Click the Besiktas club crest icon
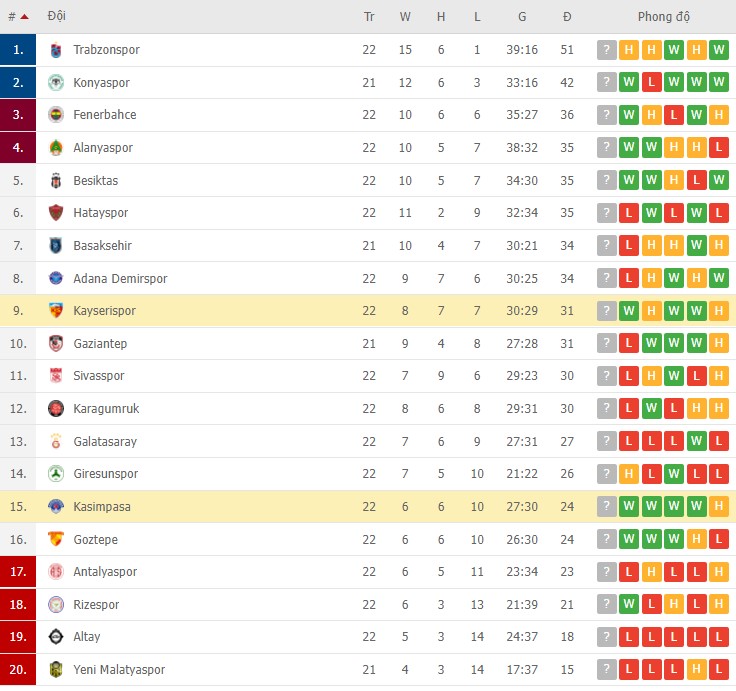Screen dimensions: 736x691 (56, 181)
